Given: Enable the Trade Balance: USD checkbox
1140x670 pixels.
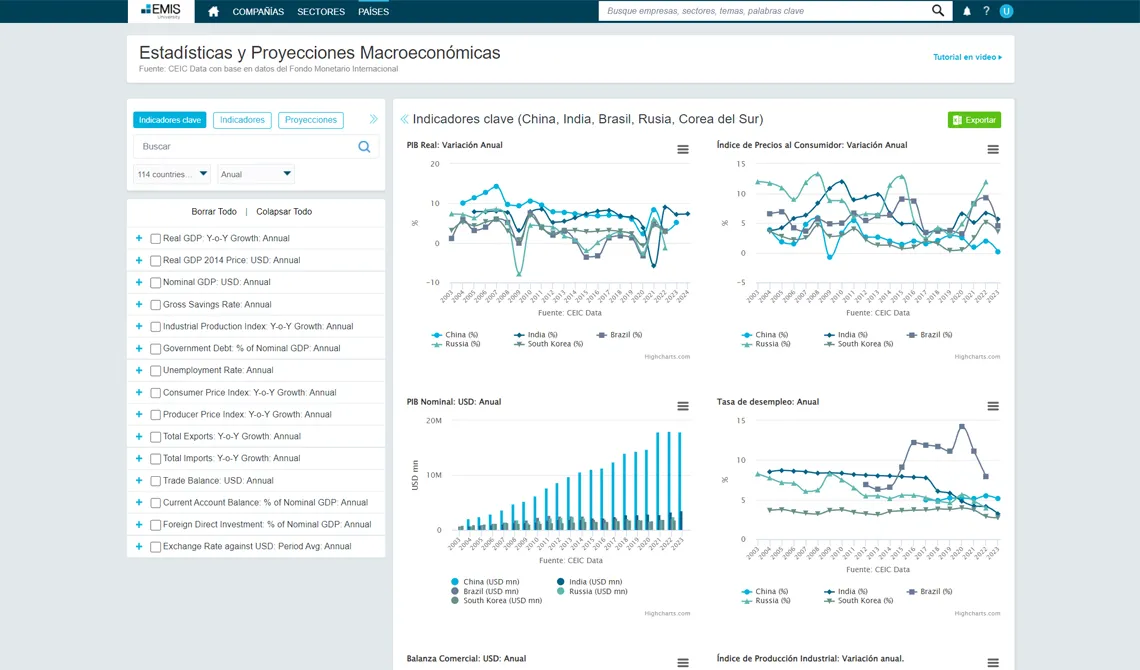Looking at the screenshot, I should [156, 481].
